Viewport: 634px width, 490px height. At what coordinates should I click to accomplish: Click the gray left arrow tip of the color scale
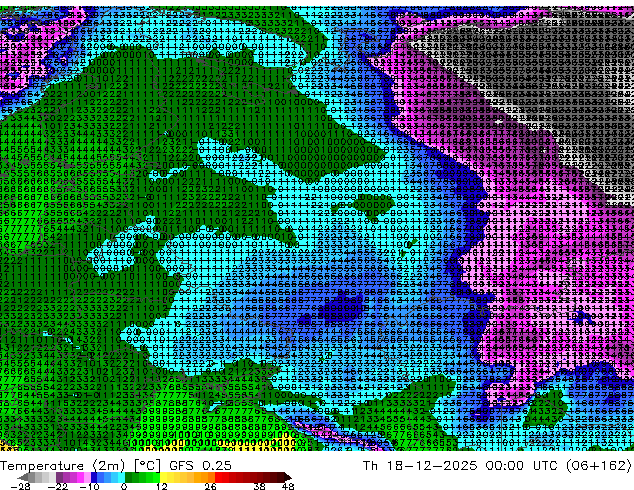23,477
